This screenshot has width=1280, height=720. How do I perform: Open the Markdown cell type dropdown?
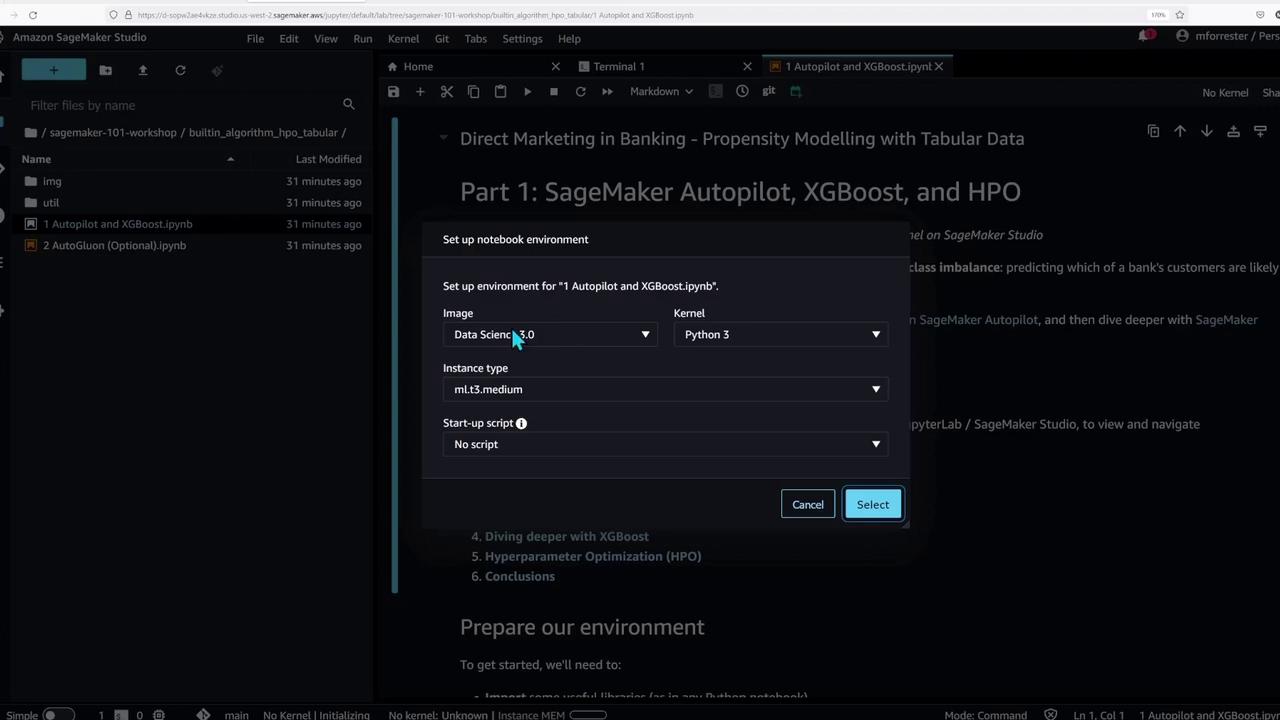tap(661, 92)
